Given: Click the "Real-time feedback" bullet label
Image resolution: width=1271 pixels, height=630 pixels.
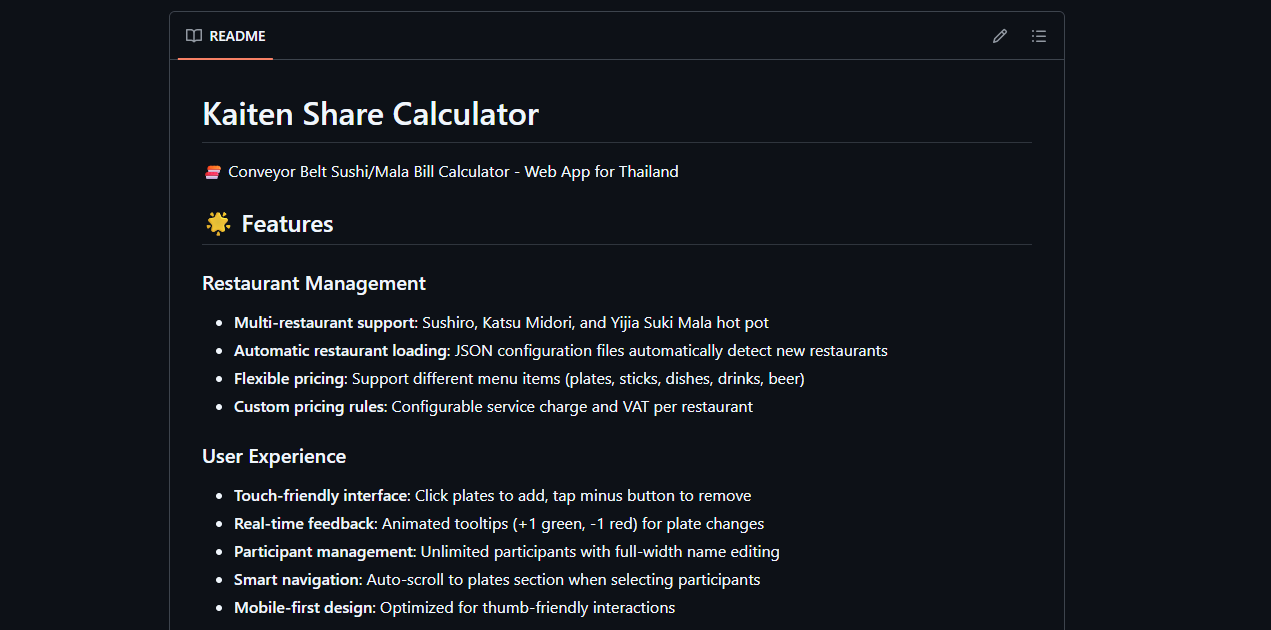Looking at the screenshot, I should [303, 524].
